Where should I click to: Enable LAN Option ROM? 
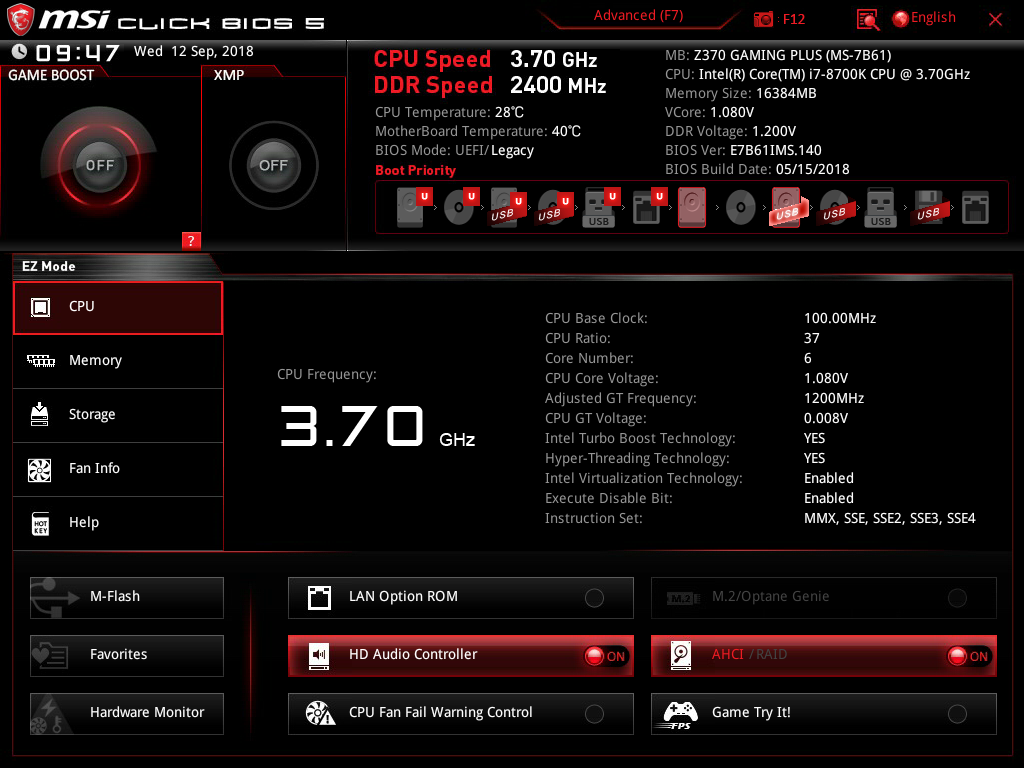(x=594, y=597)
